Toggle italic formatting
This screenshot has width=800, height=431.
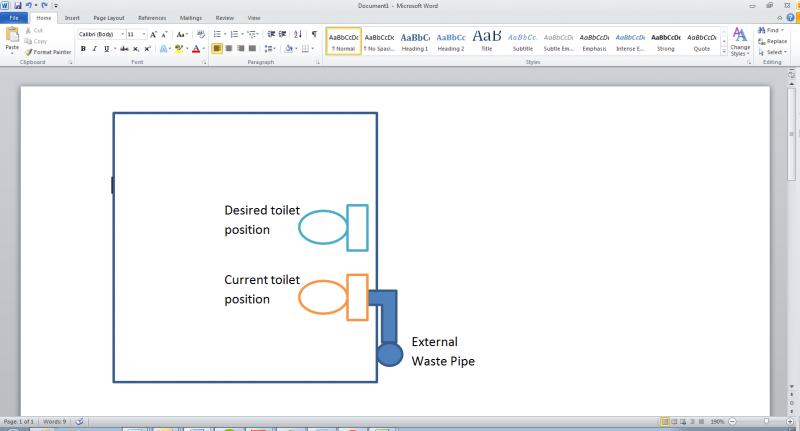coord(96,48)
